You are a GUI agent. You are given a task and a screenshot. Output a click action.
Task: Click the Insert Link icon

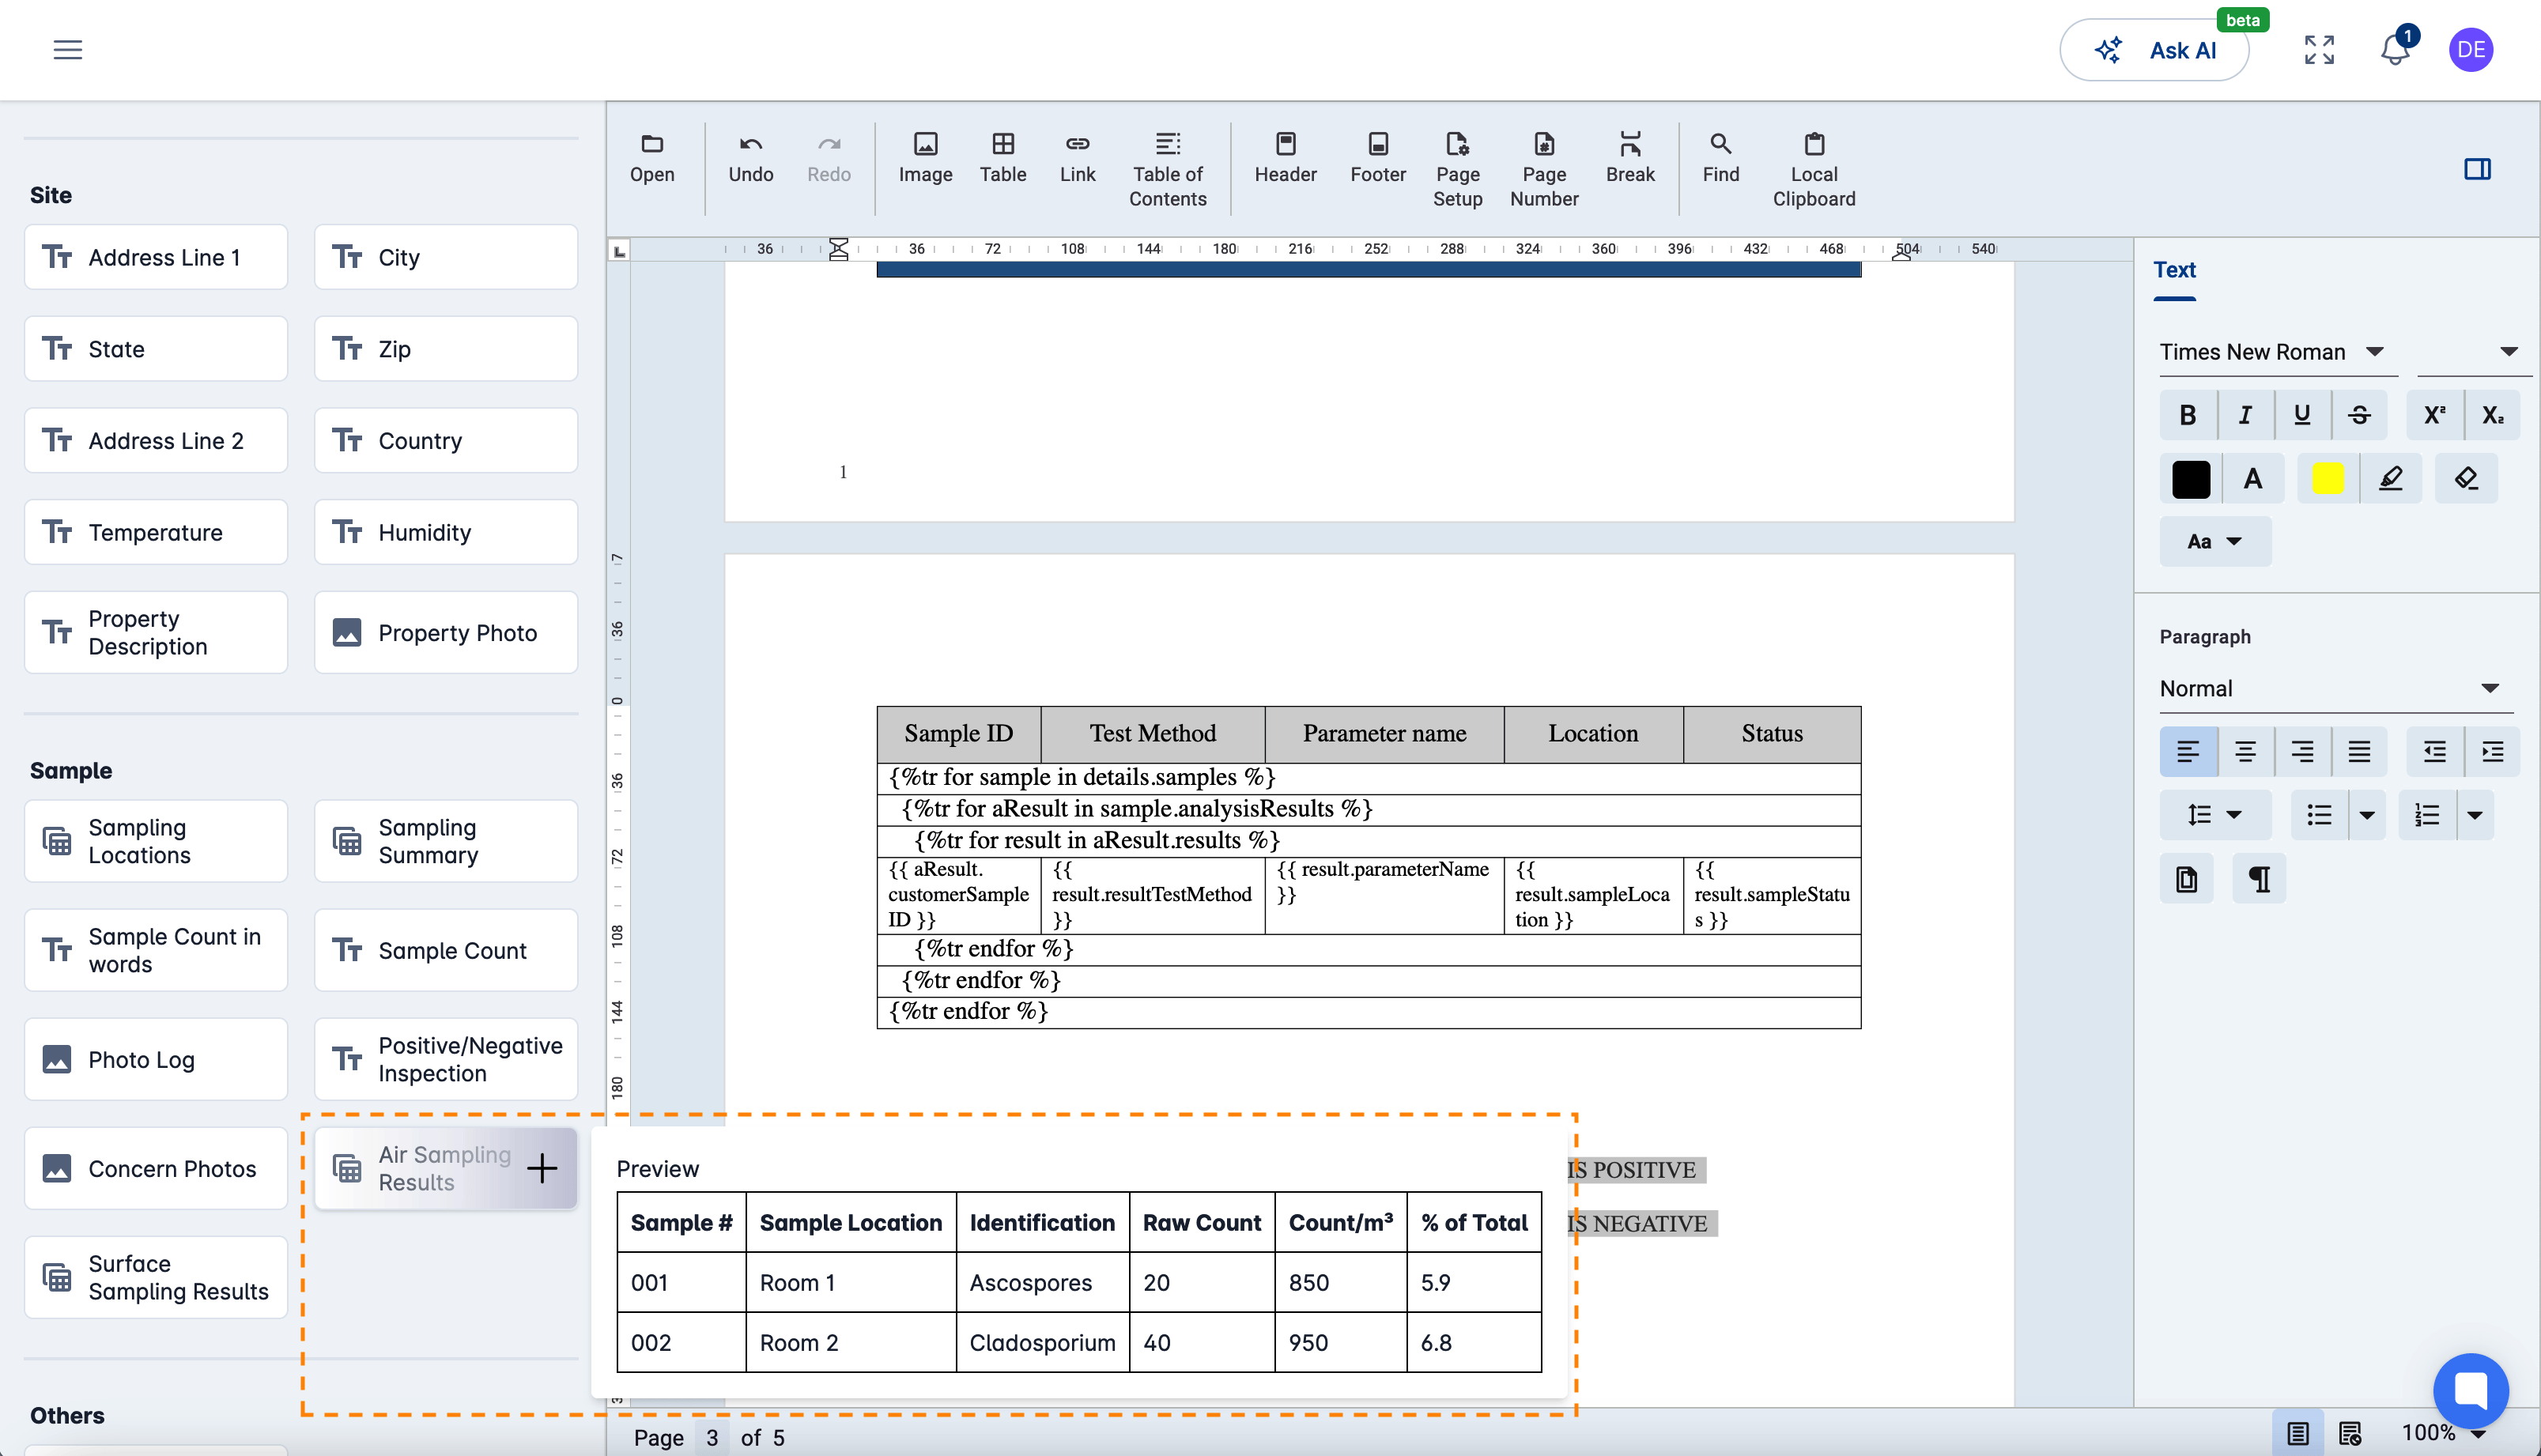pyautogui.click(x=1075, y=157)
